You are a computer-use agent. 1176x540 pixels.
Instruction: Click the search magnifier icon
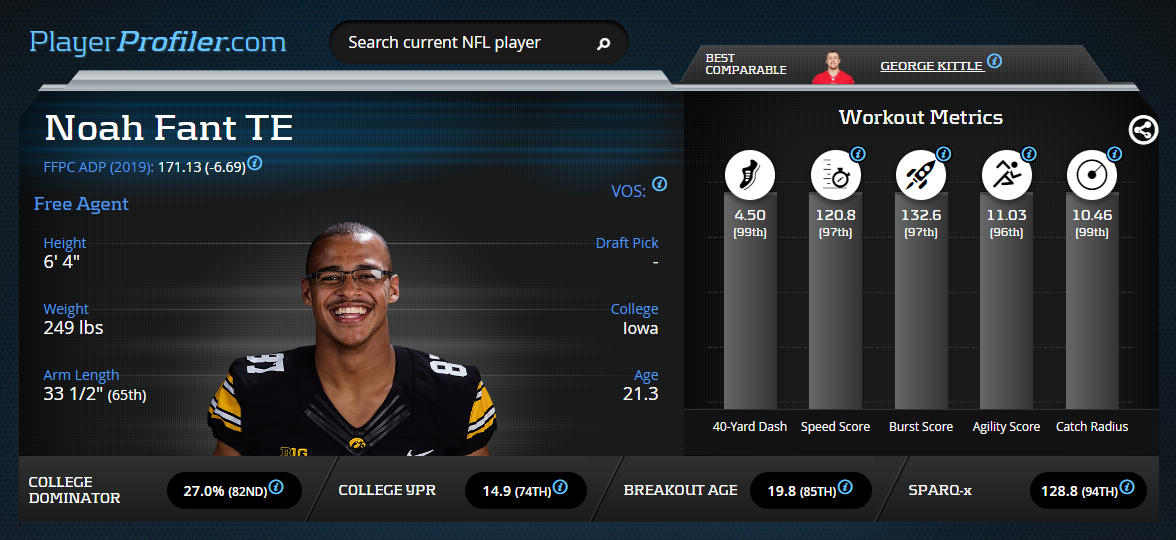(x=603, y=44)
